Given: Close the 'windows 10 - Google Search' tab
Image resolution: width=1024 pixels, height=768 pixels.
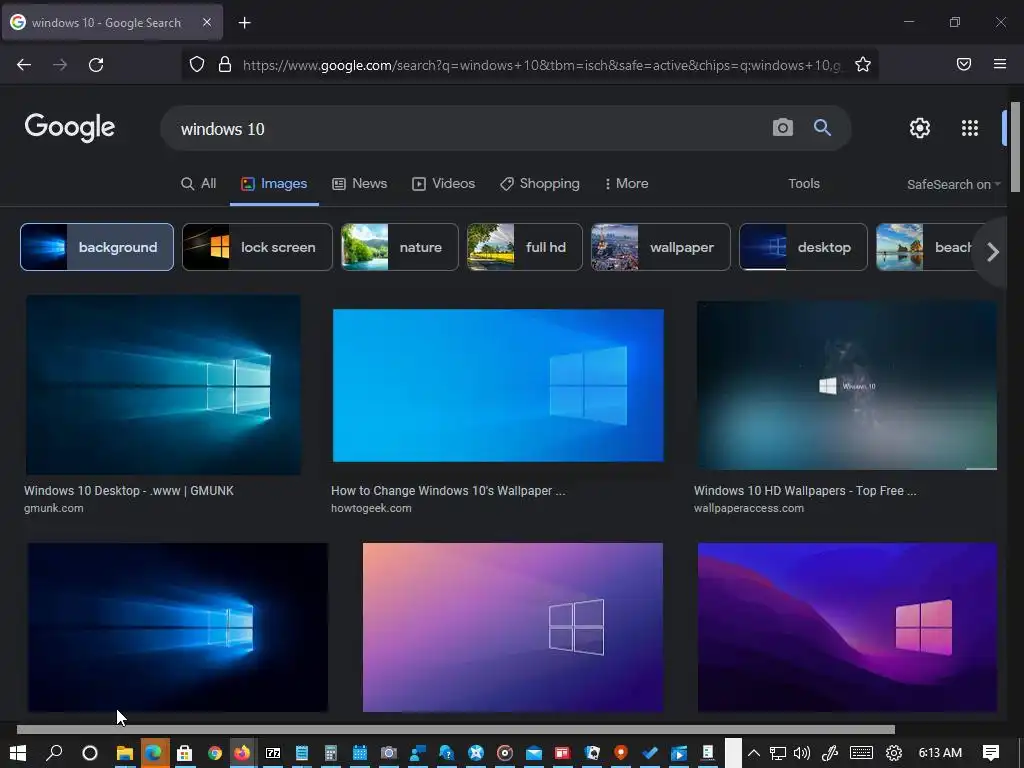Looking at the screenshot, I should (206, 22).
